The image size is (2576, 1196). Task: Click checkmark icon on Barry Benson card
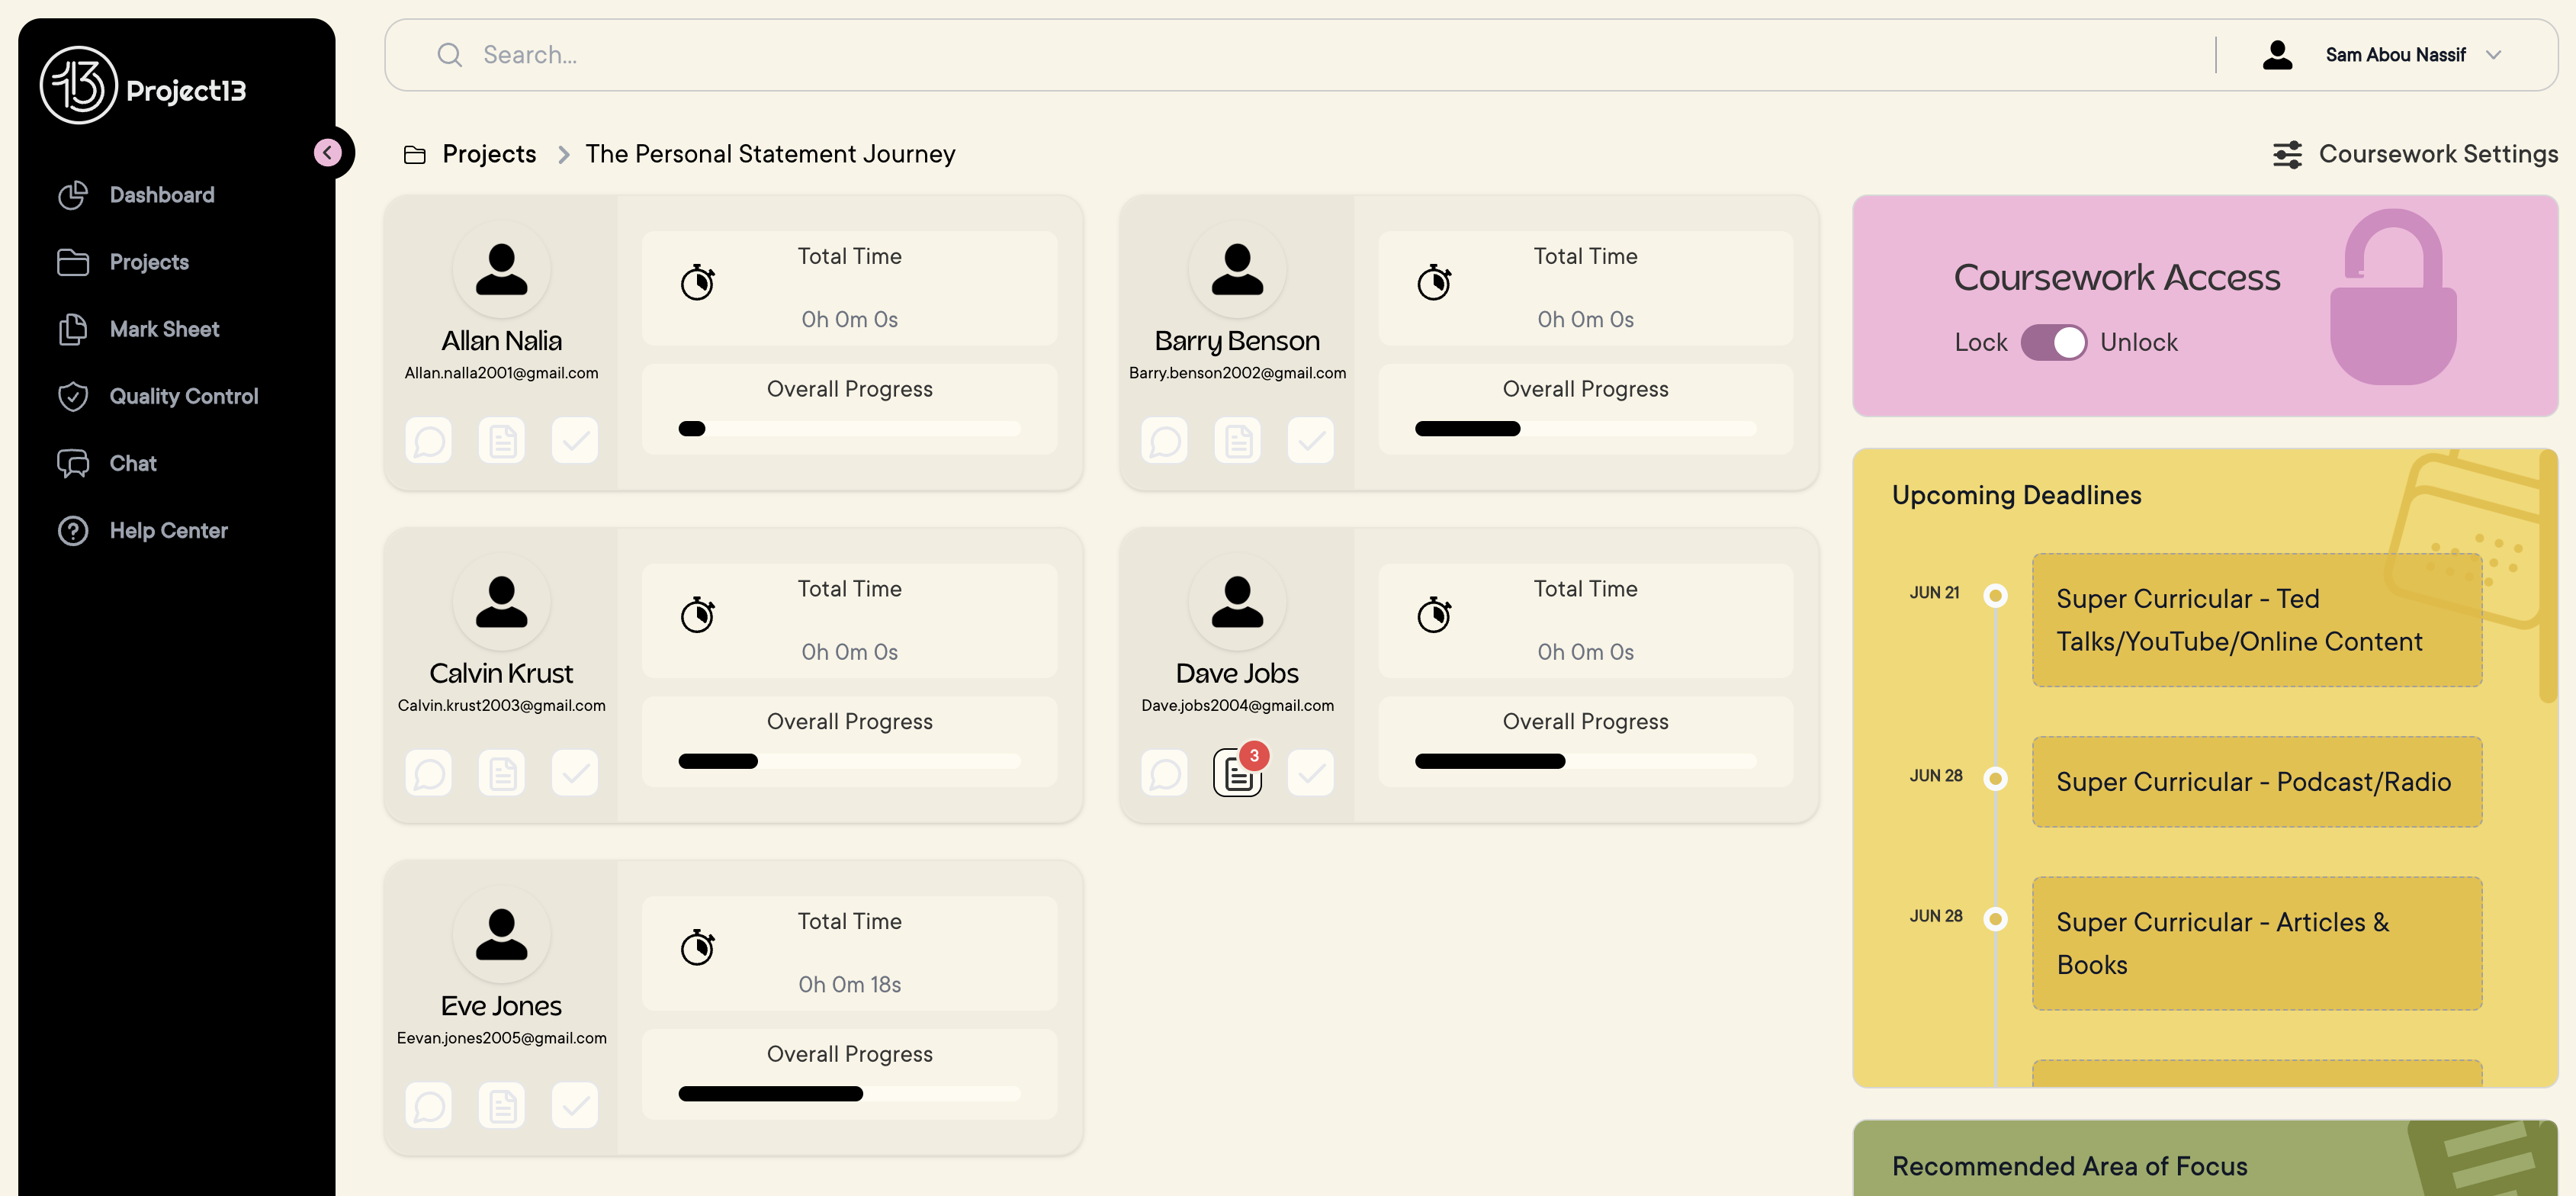pyautogui.click(x=1311, y=440)
